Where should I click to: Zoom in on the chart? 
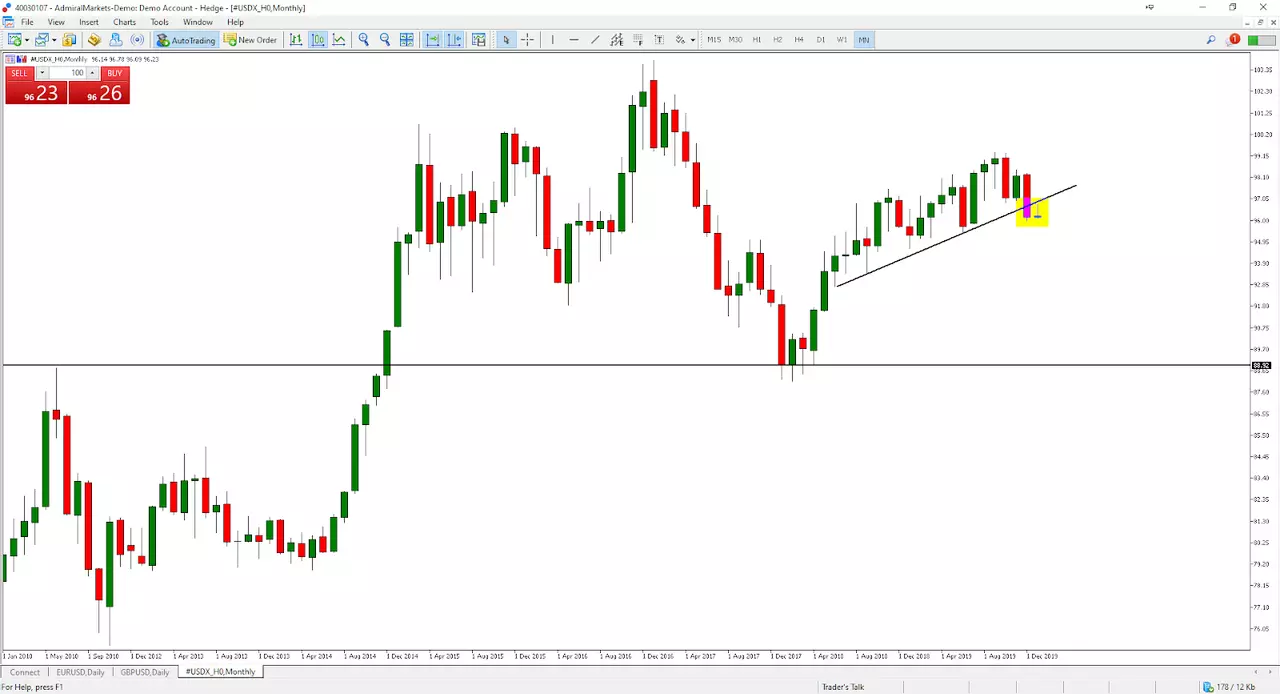tap(364, 40)
